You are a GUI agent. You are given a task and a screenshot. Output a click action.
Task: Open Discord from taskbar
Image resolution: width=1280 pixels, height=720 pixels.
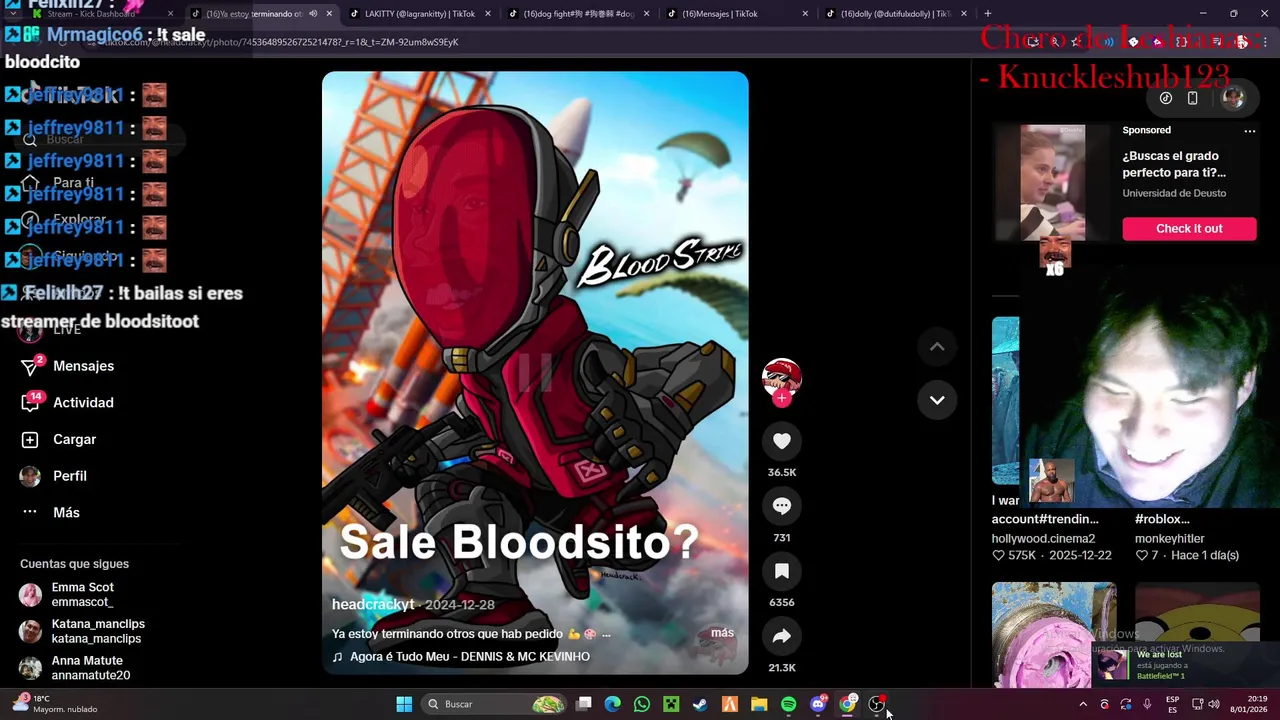(x=818, y=704)
